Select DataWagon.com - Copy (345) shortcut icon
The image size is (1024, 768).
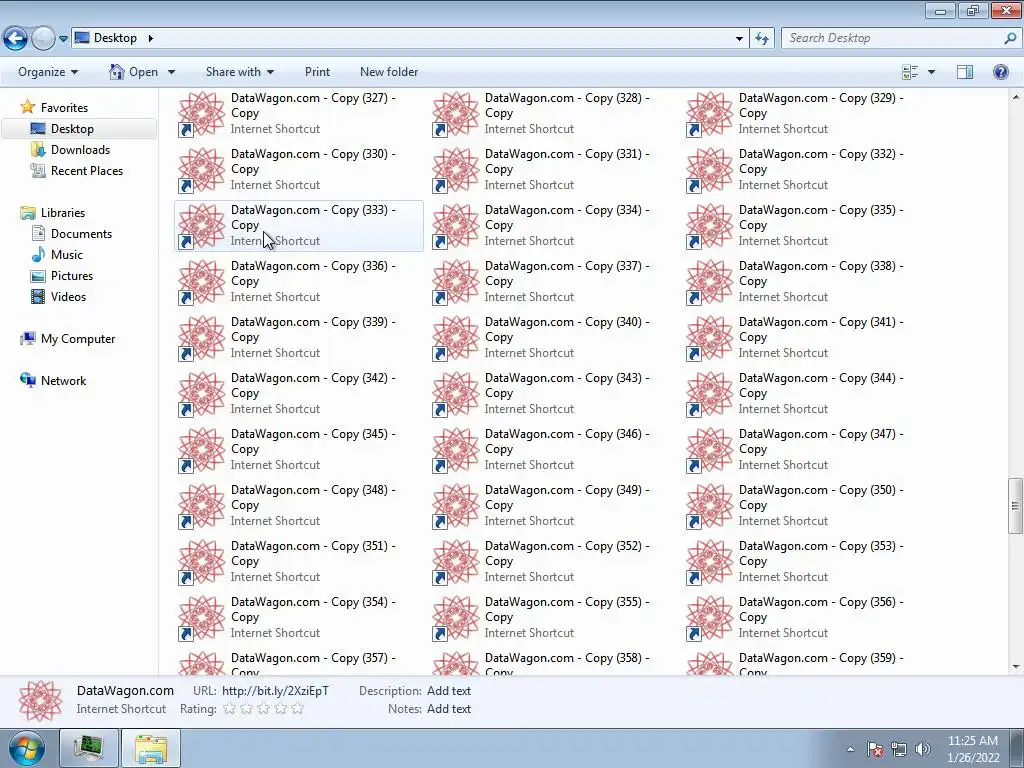(202, 451)
